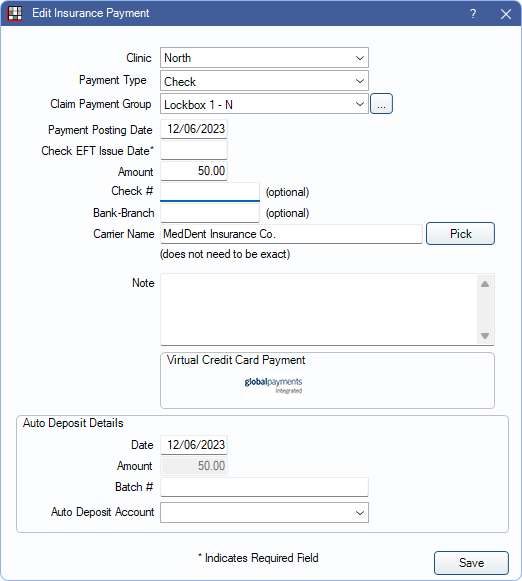Viewport: 522px width, 581px height.
Task: Click the globalpayments Integrated logo
Action: pyautogui.click(x=273, y=385)
